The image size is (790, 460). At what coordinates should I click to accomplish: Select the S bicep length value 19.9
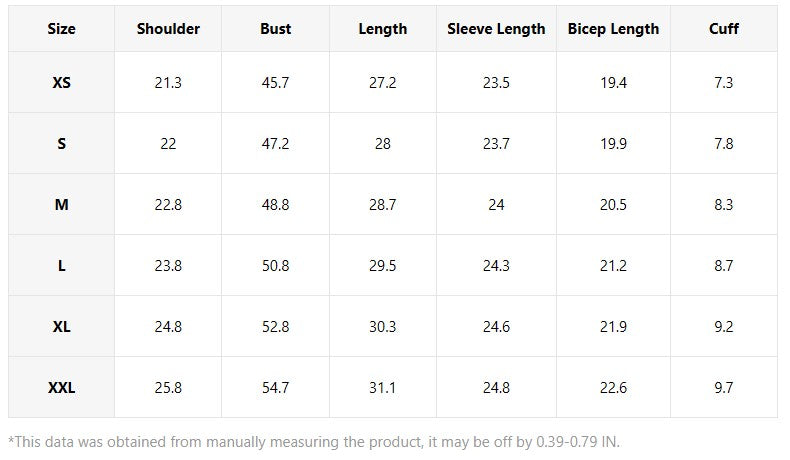(x=613, y=144)
